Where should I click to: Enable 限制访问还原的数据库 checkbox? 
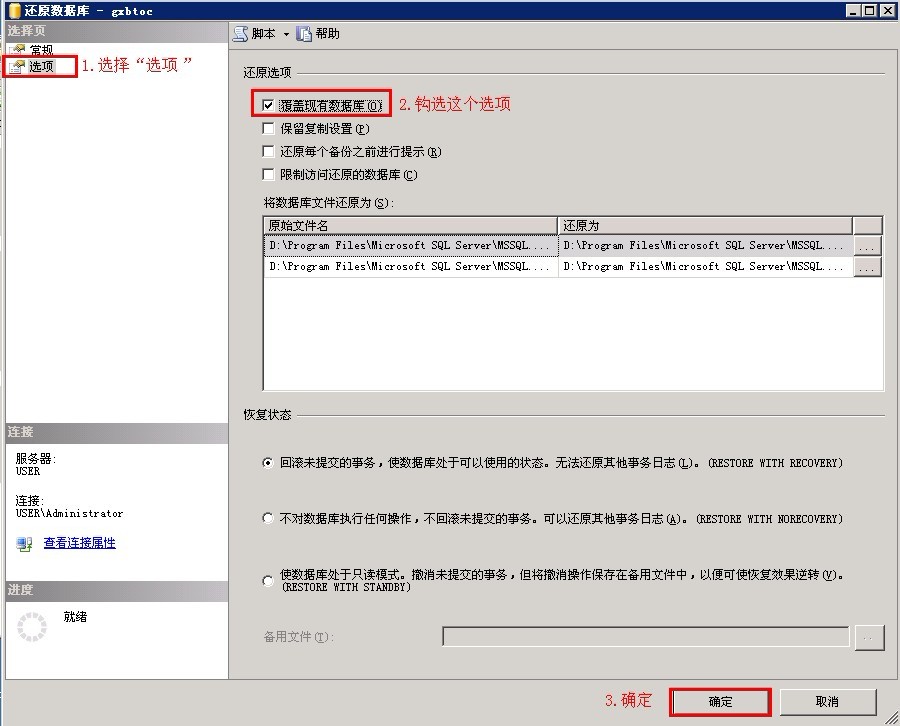tap(267, 174)
